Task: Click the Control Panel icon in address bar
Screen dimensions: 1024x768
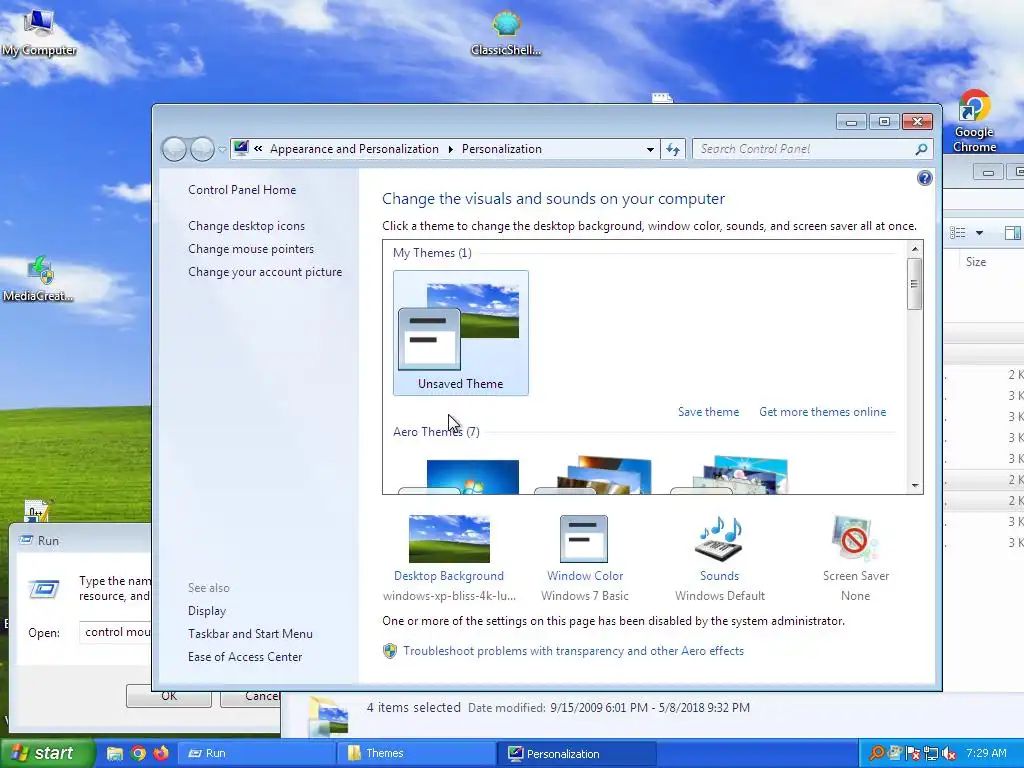Action: pyautogui.click(x=241, y=148)
